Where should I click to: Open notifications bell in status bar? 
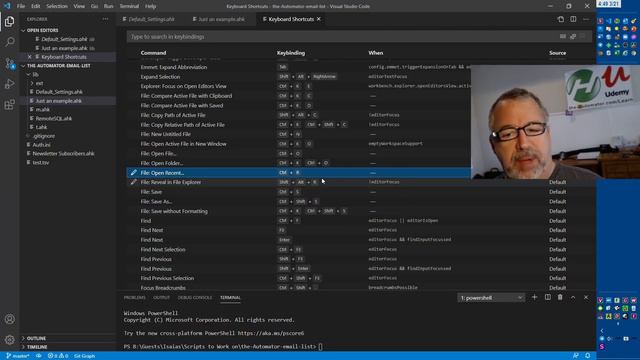pos(588,356)
